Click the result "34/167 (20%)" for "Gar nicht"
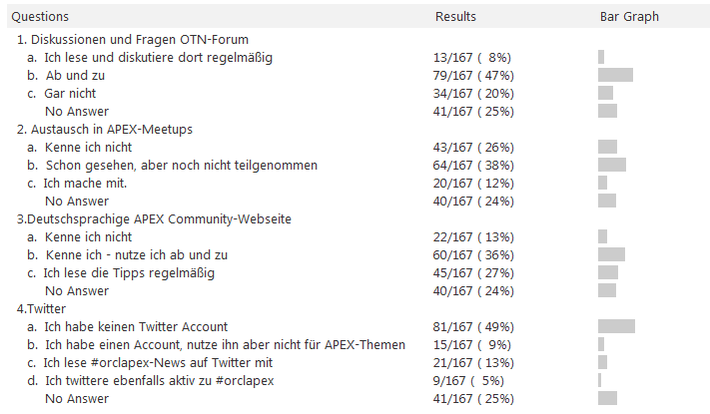The height and width of the screenshot is (414, 710). coord(472,93)
